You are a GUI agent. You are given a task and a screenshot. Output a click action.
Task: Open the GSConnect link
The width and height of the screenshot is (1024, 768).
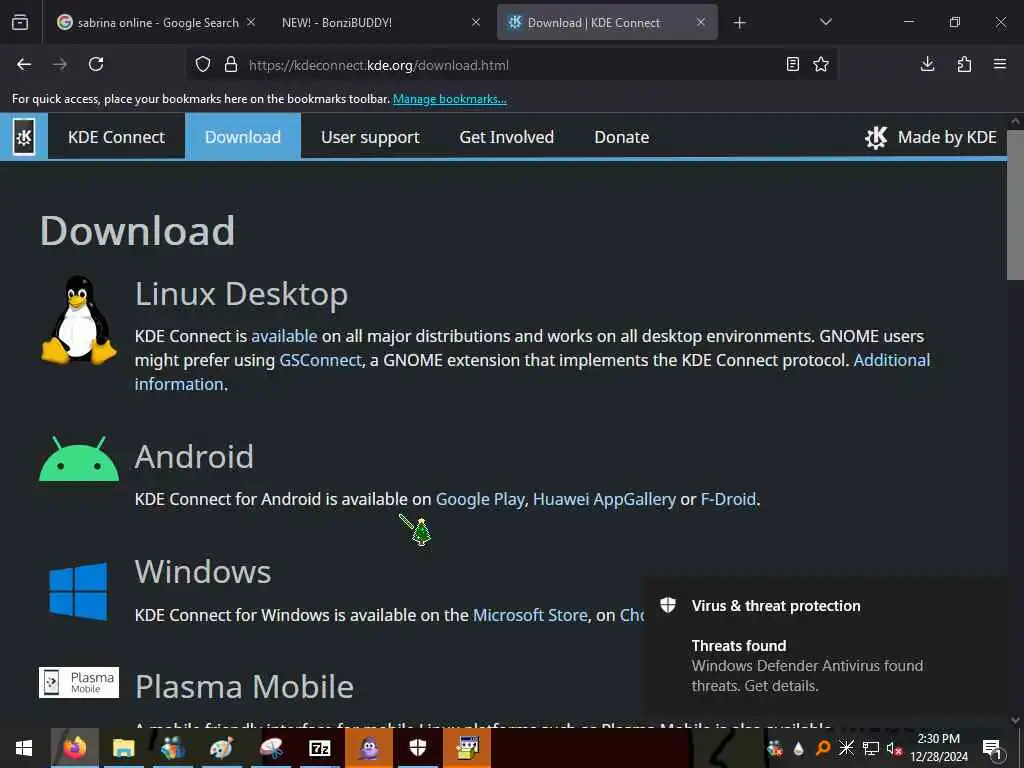[320, 360]
